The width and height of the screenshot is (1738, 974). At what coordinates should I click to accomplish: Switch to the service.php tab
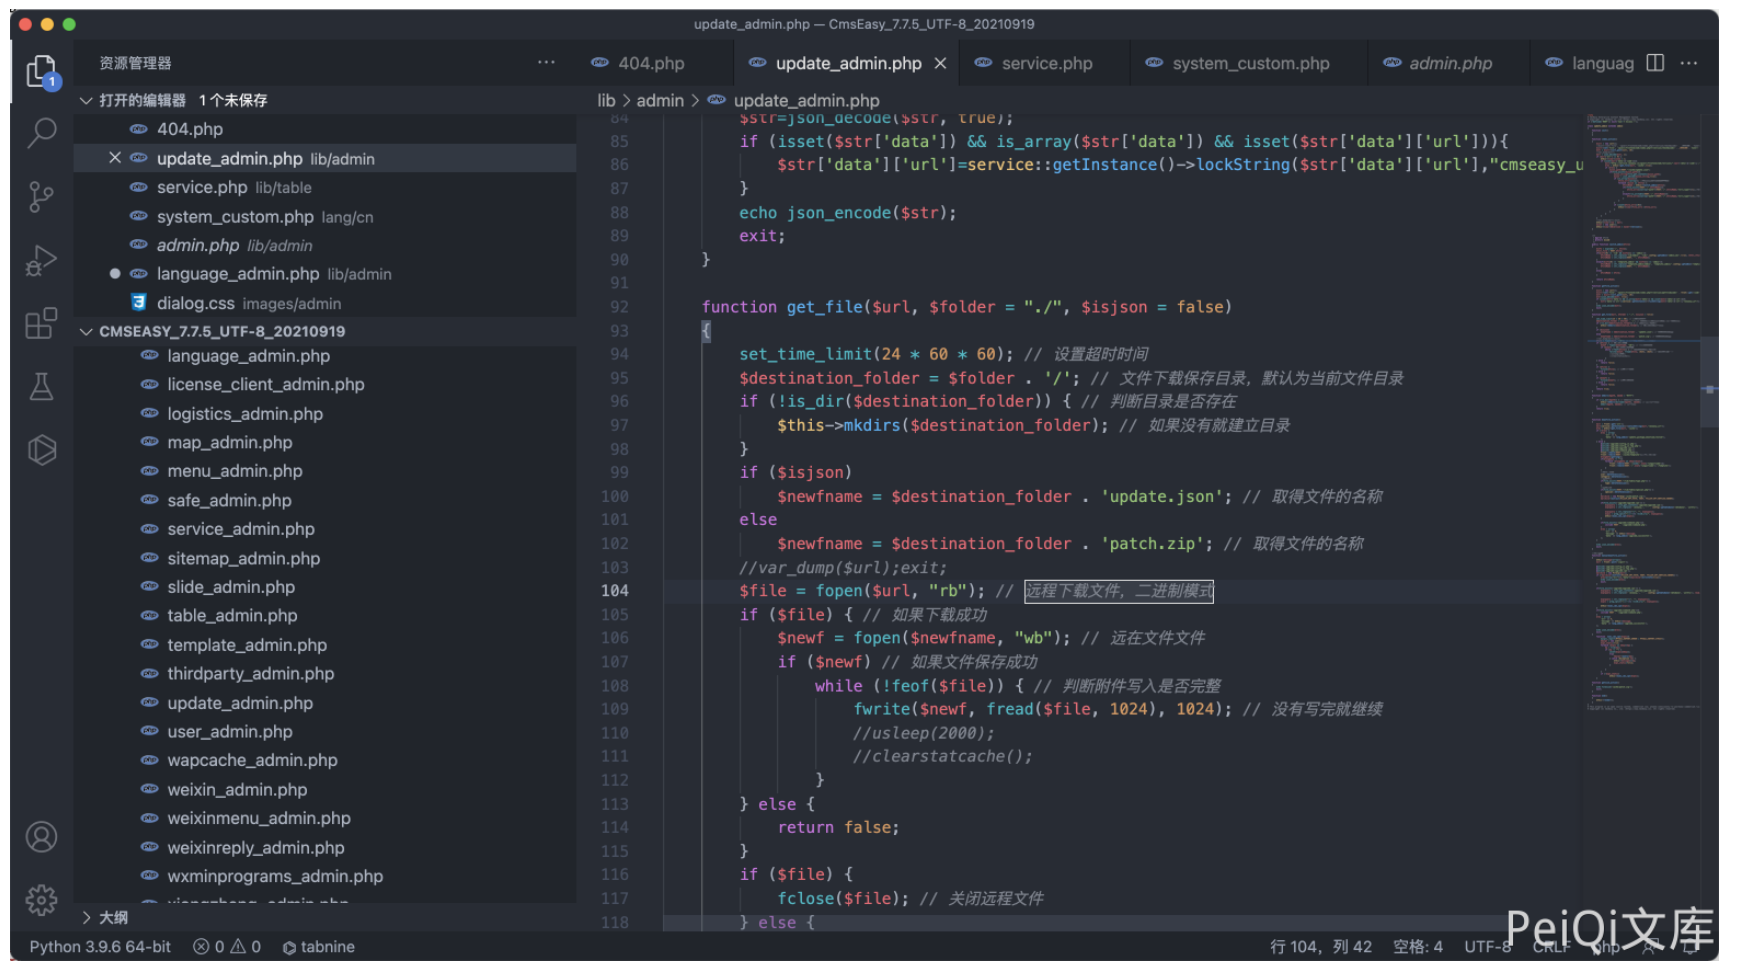coord(1046,63)
